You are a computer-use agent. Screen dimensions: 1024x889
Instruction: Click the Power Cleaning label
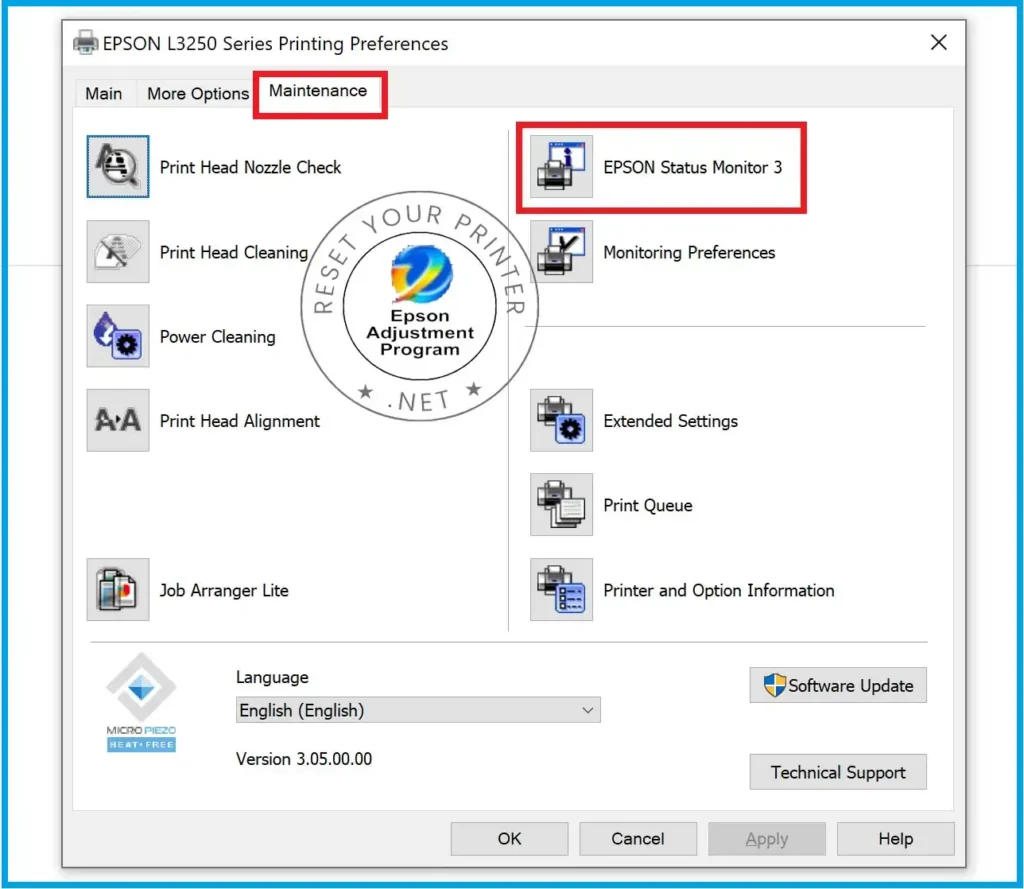[x=217, y=336]
